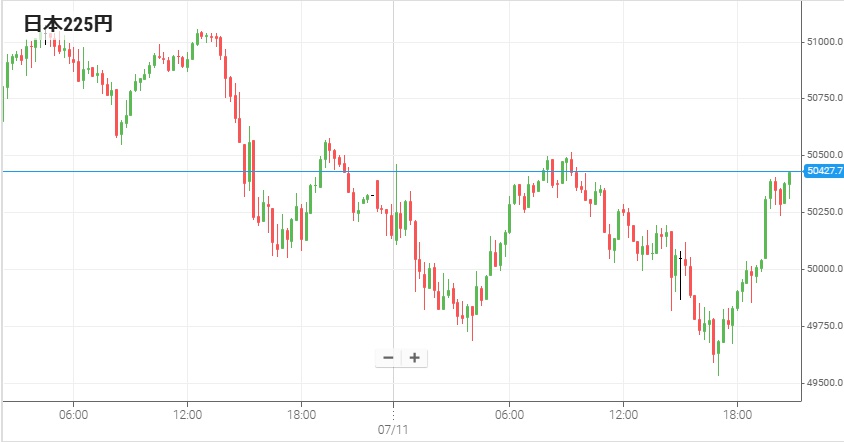Click the 50500.0 price axis label
Viewport: 844px width, 442px height.
(x=824, y=155)
